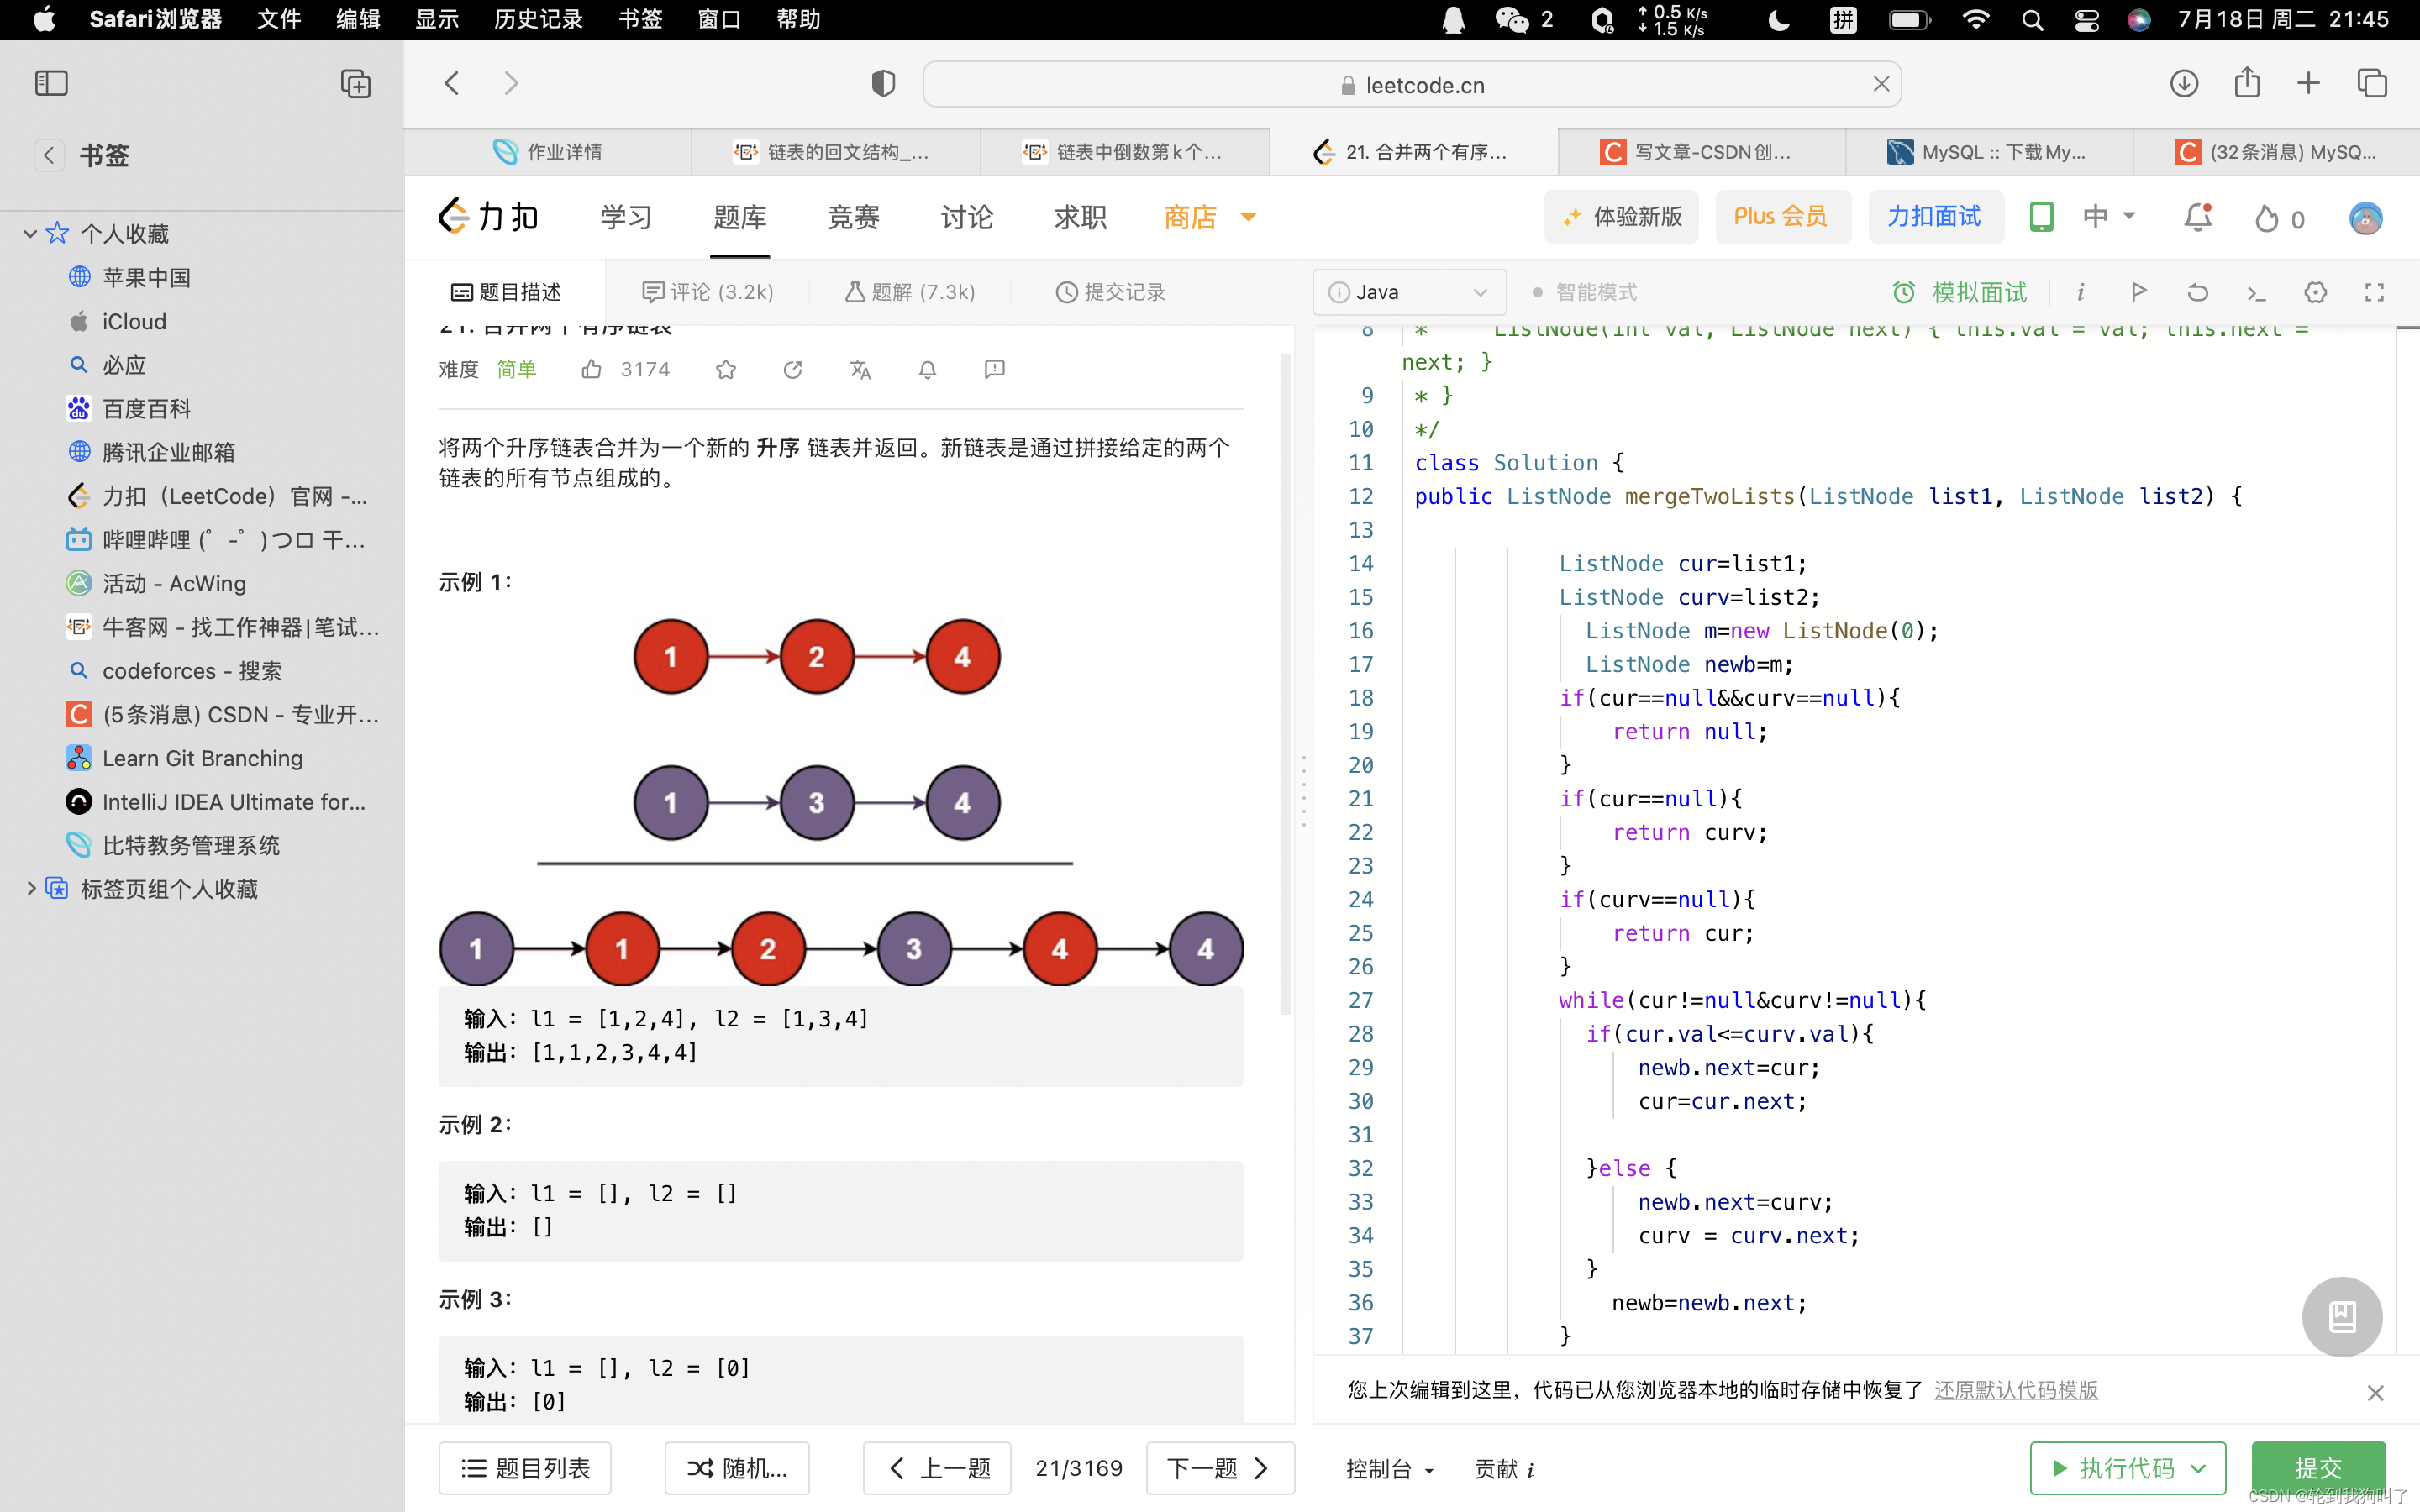Open the 商店 dropdown arrow
Image resolution: width=2420 pixels, height=1512 pixels.
(x=1248, y=217)
